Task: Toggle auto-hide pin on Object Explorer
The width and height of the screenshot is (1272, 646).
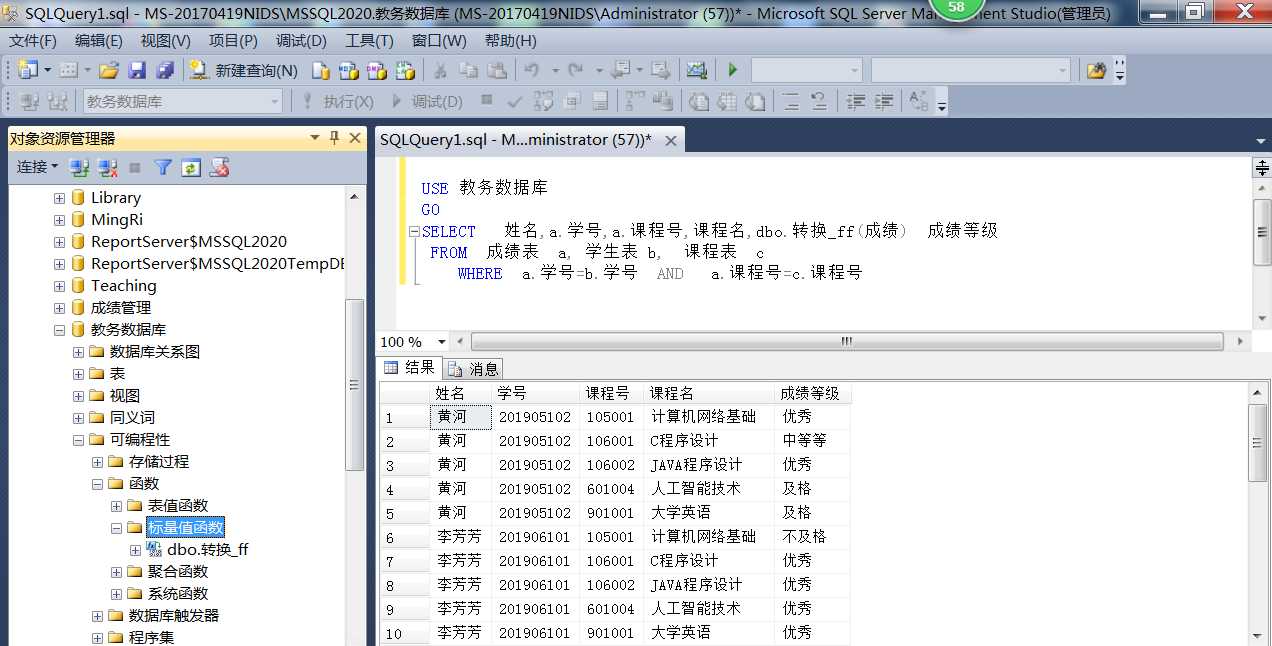Action: 334,138
